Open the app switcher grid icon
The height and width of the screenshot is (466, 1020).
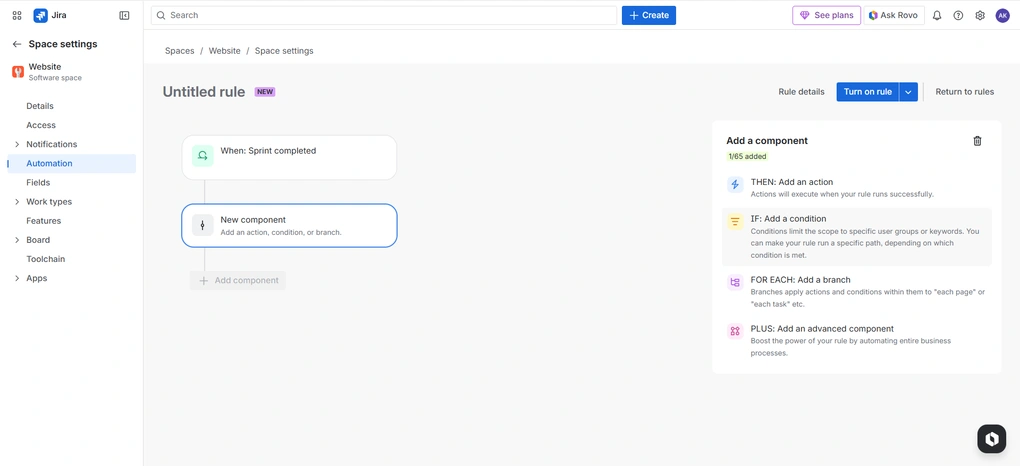17,15
